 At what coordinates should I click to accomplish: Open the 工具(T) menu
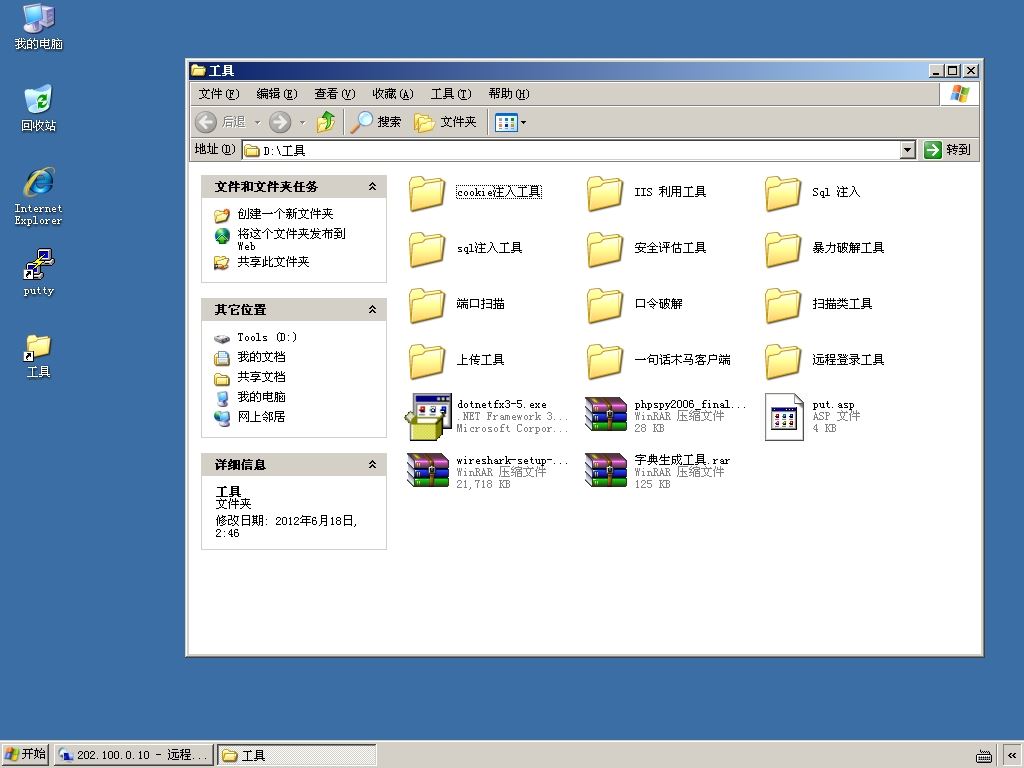[451, 94]
